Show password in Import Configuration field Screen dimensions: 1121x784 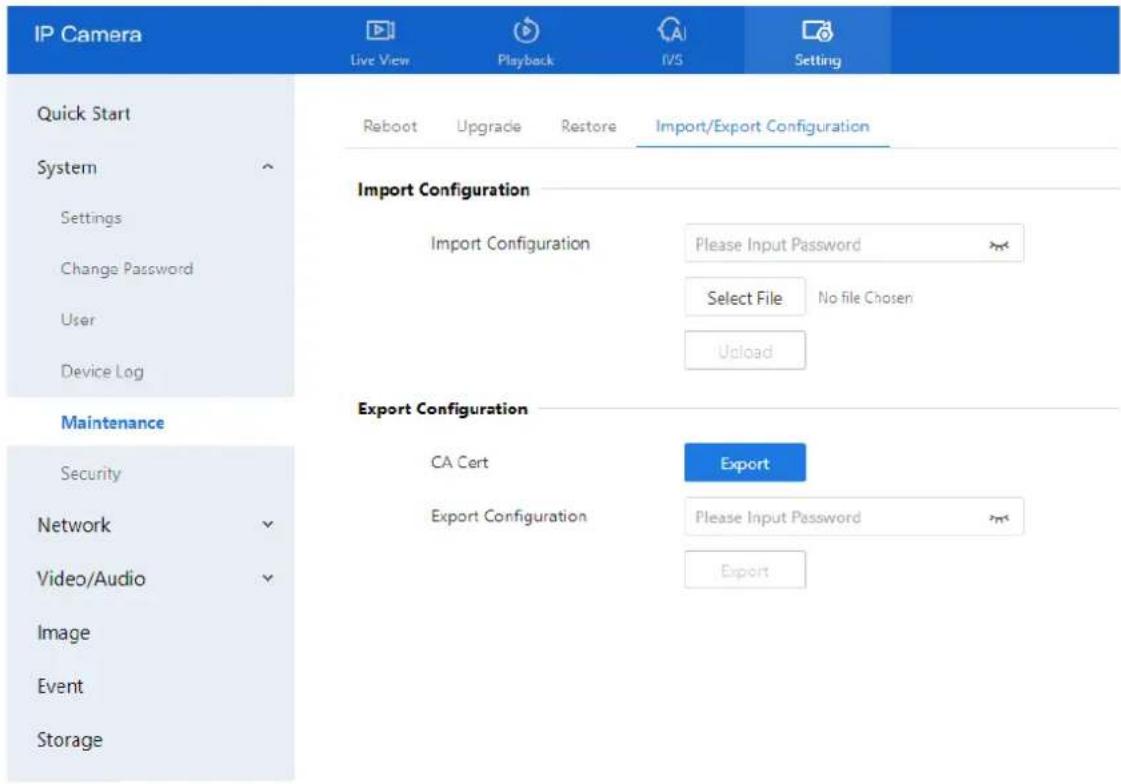point(999,246)
